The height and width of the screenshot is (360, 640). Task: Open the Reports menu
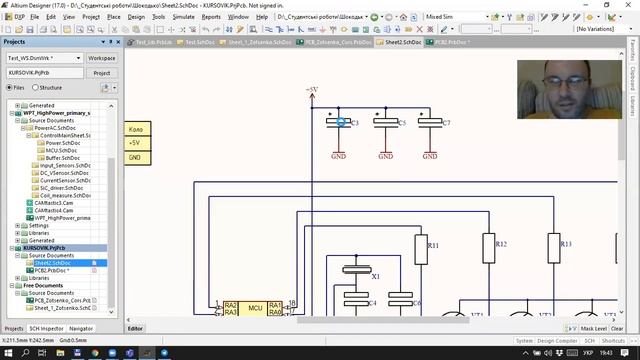(211, 17)
